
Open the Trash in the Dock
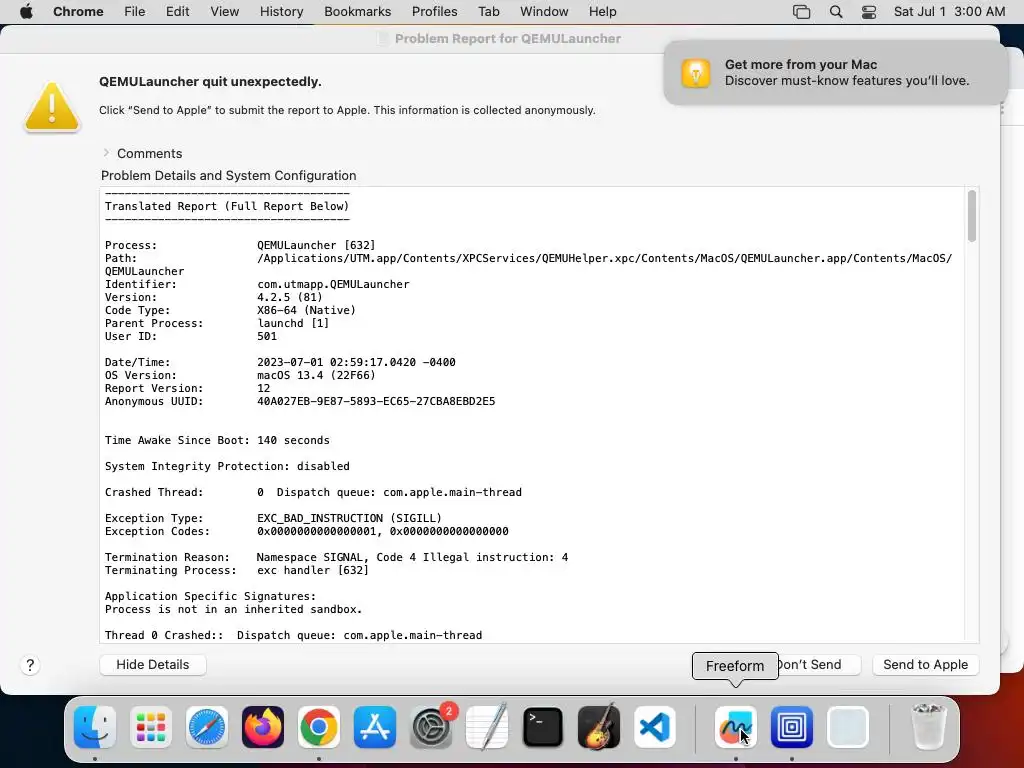coord(928,727)
